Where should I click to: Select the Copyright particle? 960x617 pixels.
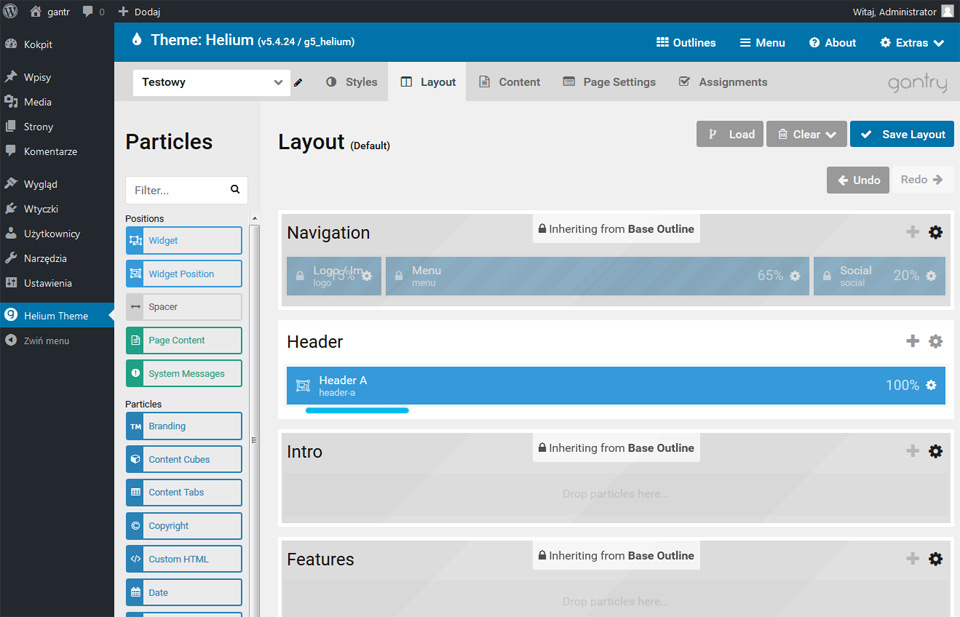[184, 526]
